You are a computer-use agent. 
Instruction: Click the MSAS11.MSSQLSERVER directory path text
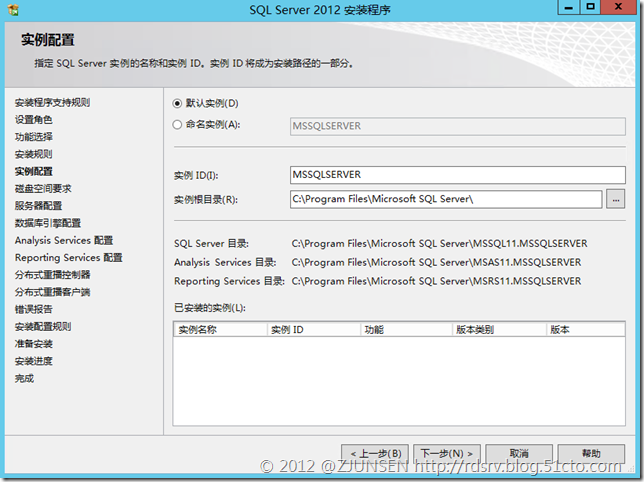point(436,262)
